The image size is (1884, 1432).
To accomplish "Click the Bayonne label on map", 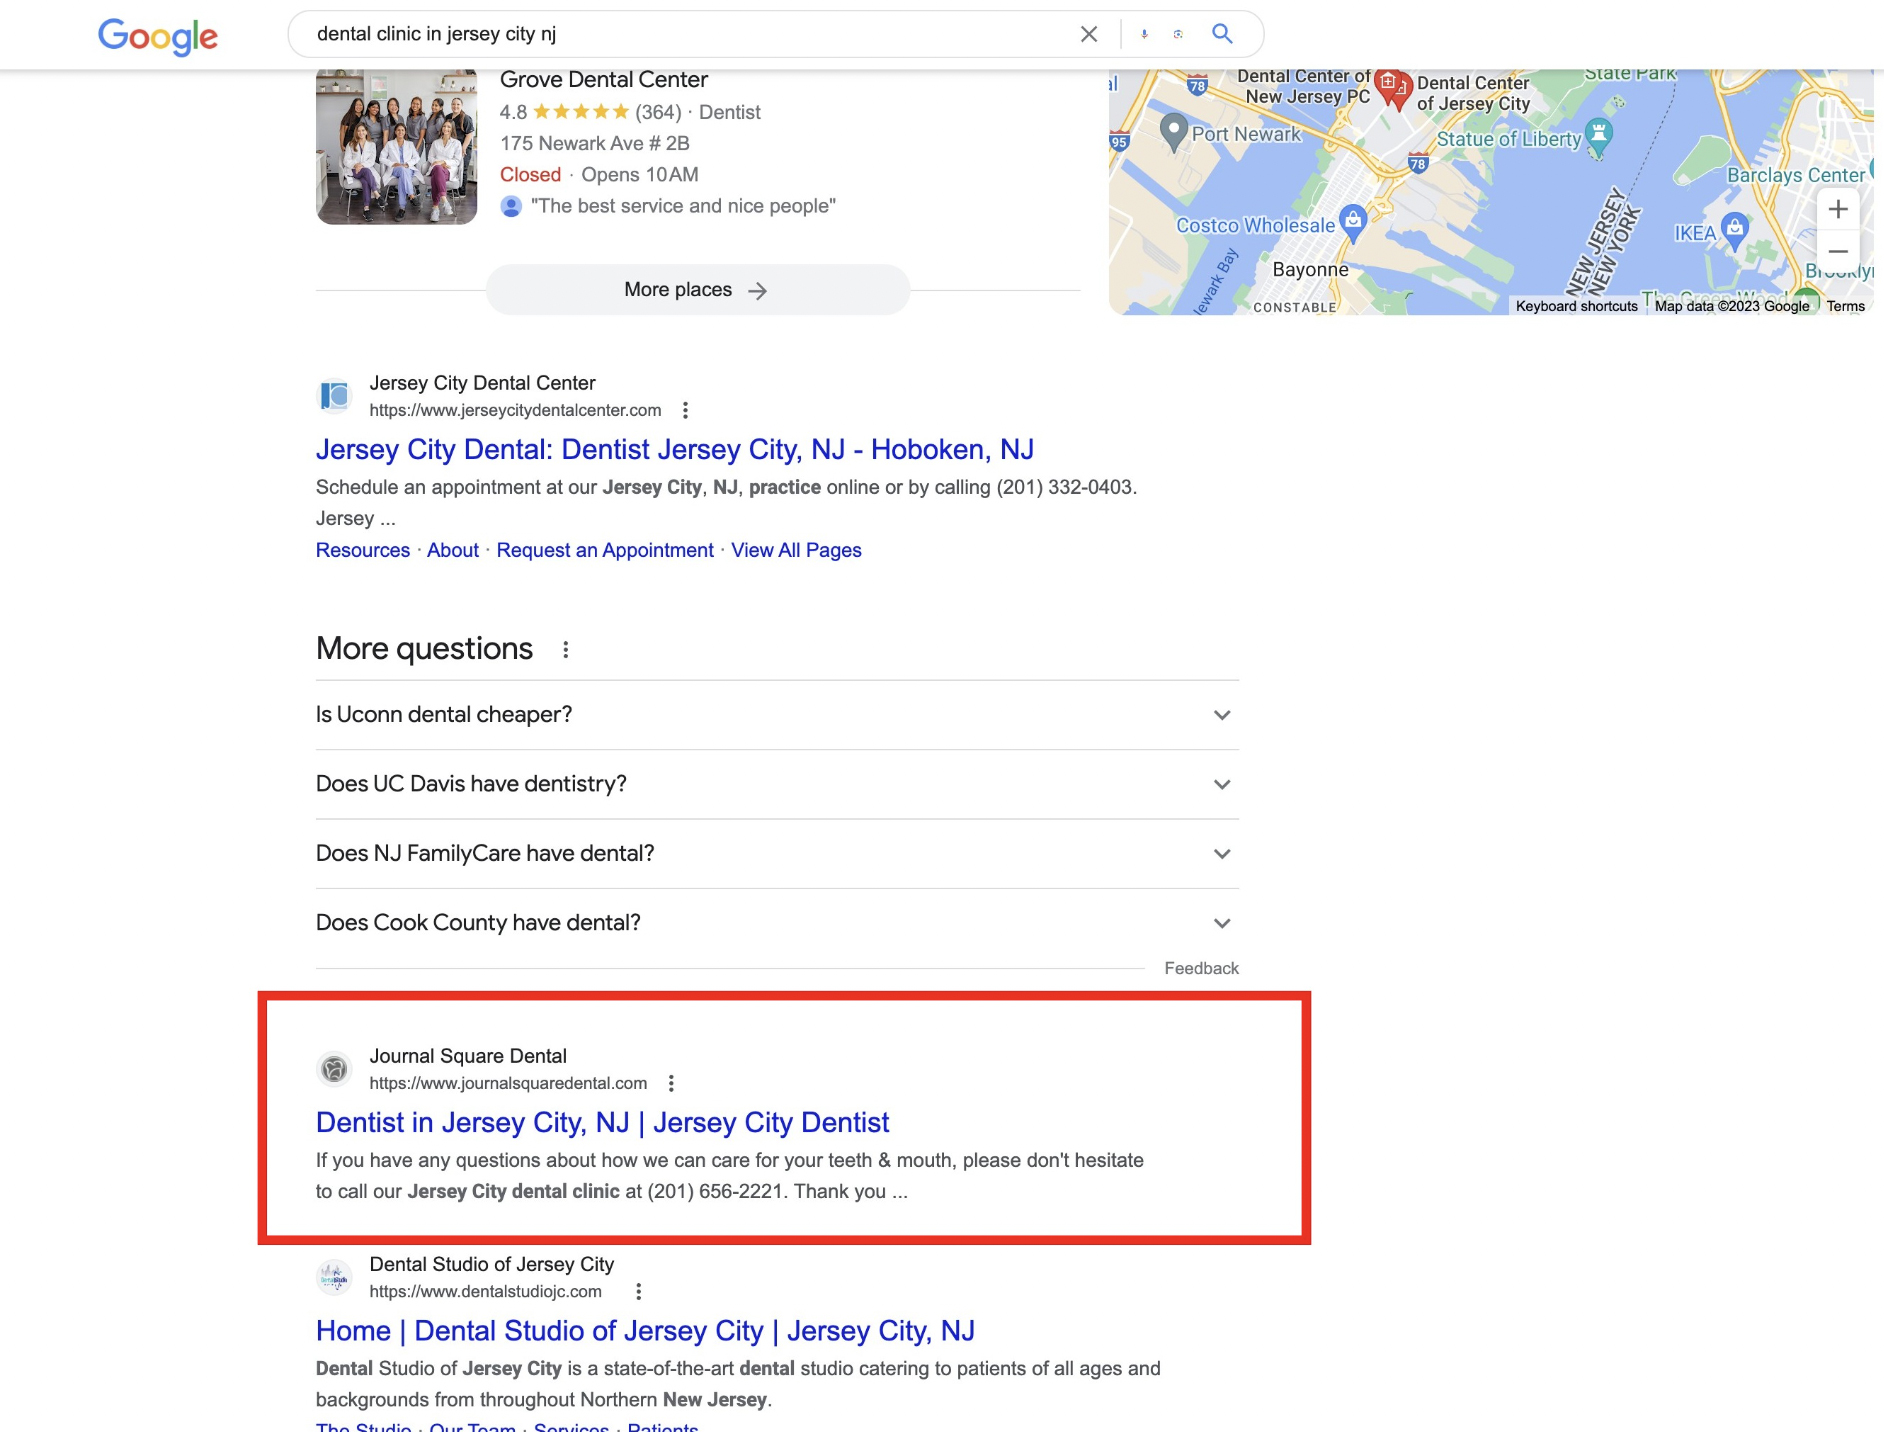I will click(1310, 270).
